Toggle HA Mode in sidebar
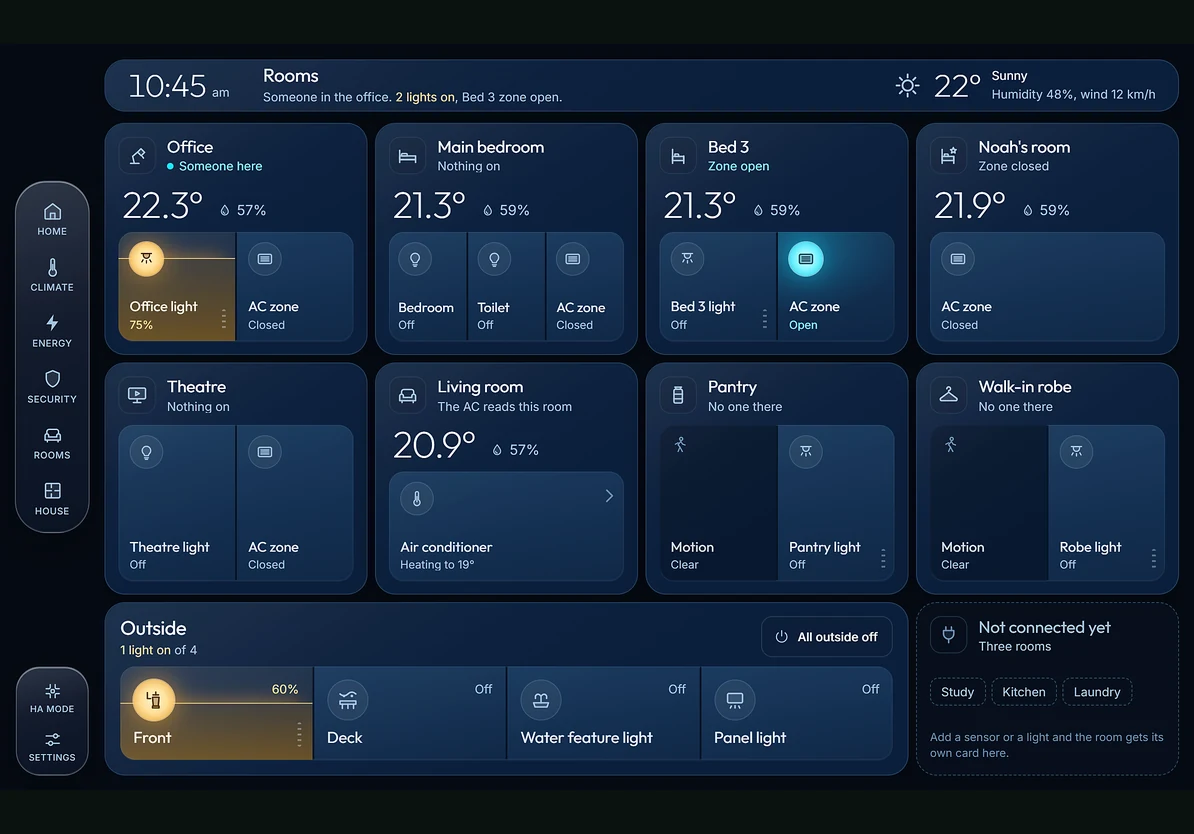The height and width of the screenshot is (834, 1194). coord(52,698)
